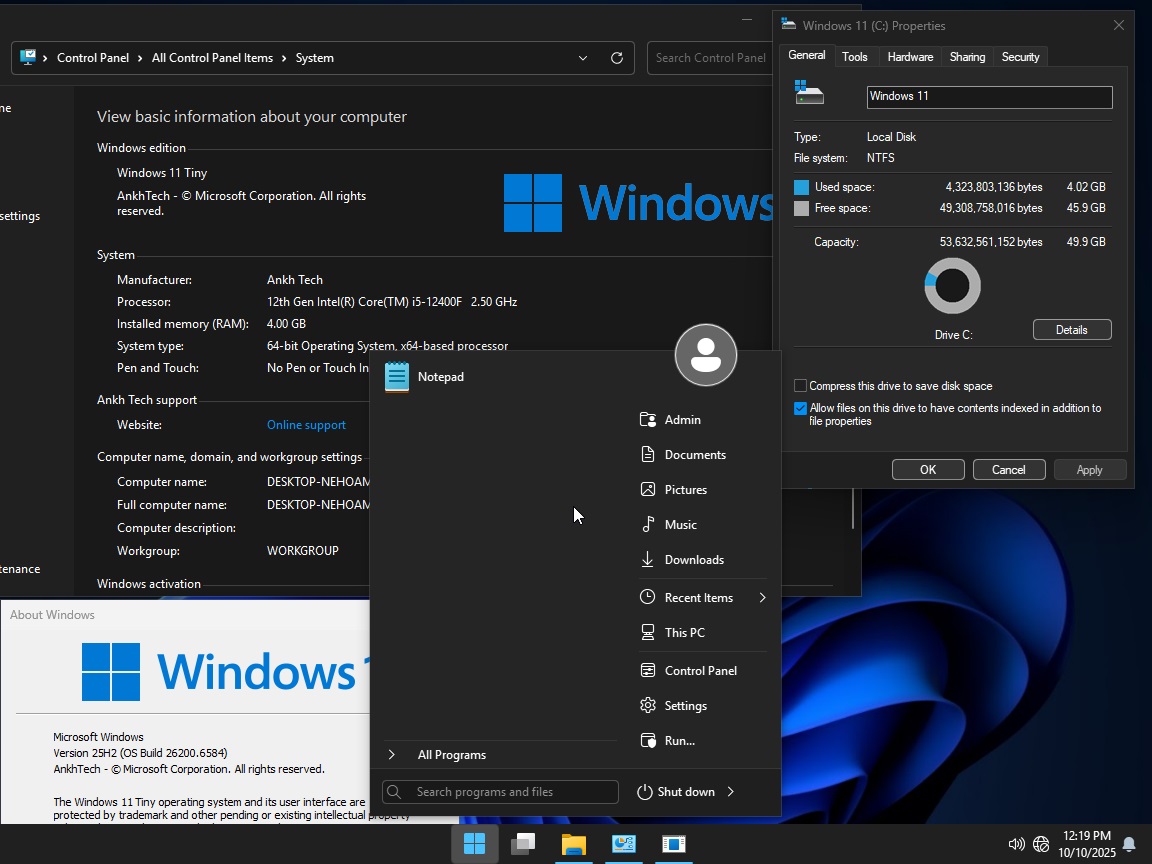Click the Task View taskbar icon
Screen dimensions: 1152x864
(523, 844)
